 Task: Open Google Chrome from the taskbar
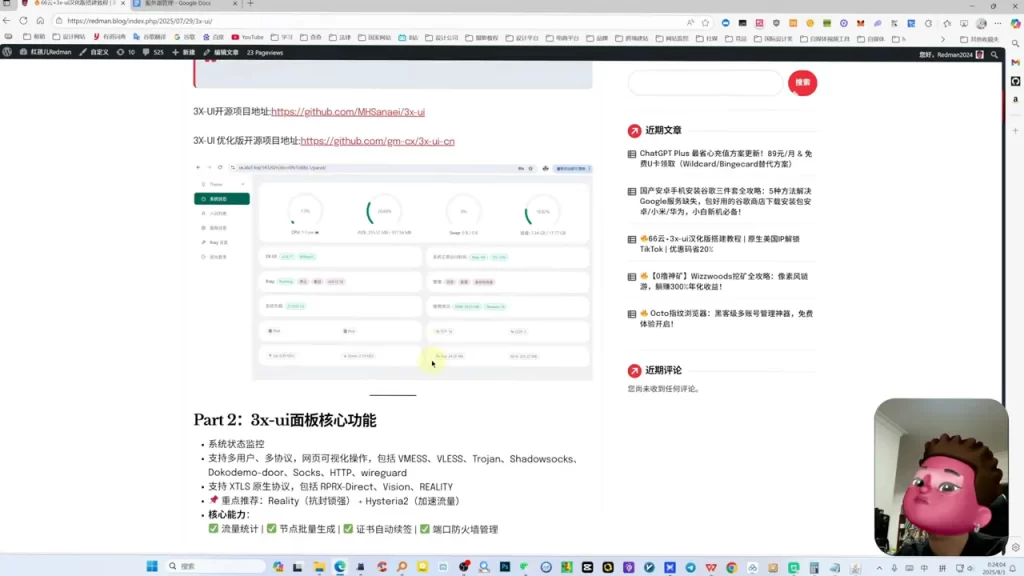click(731, 568)
